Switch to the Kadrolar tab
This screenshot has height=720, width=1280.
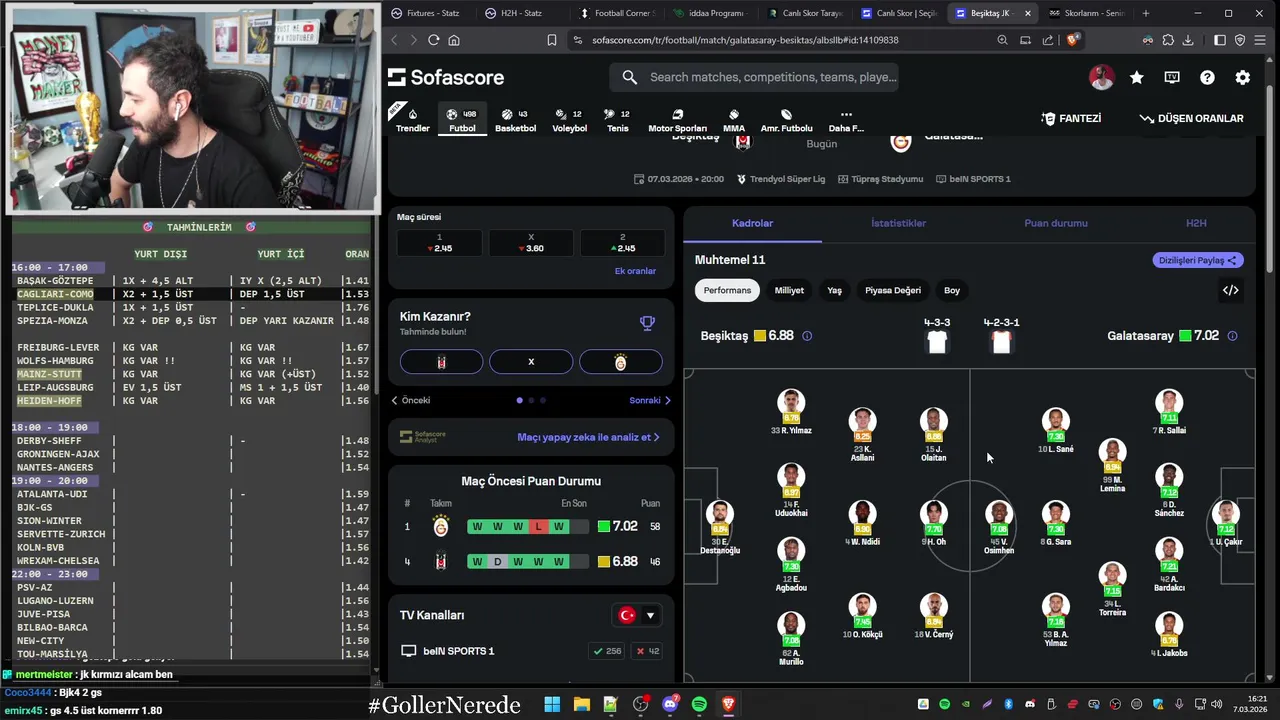click(x=752, y=223)
